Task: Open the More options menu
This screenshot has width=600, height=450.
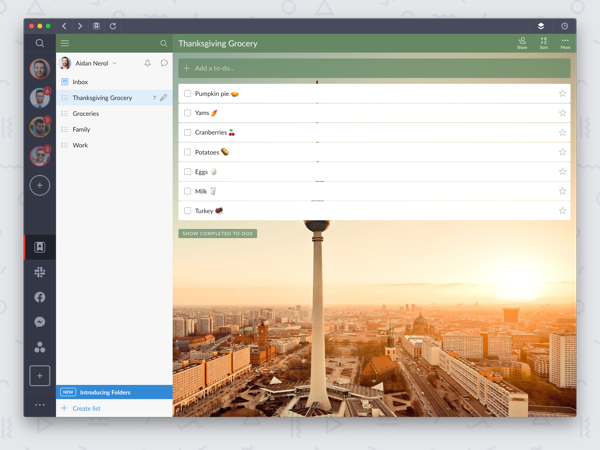Action: (565, 43)
